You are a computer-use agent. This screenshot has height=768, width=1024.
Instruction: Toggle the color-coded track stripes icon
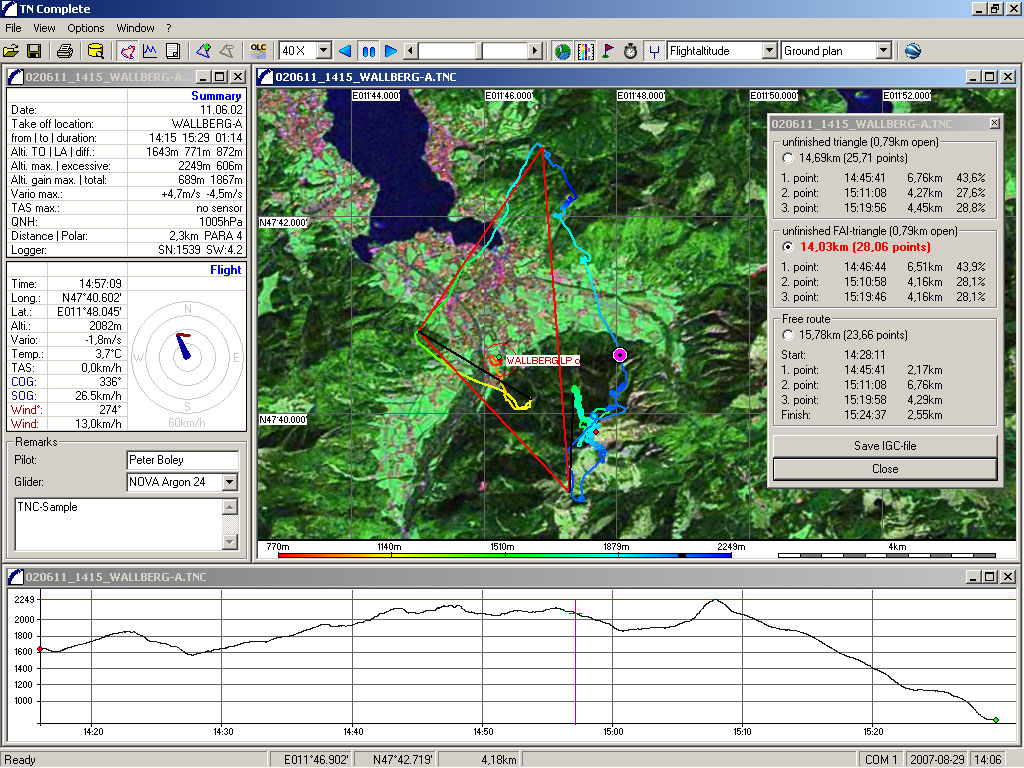click(x=586, y=51)
